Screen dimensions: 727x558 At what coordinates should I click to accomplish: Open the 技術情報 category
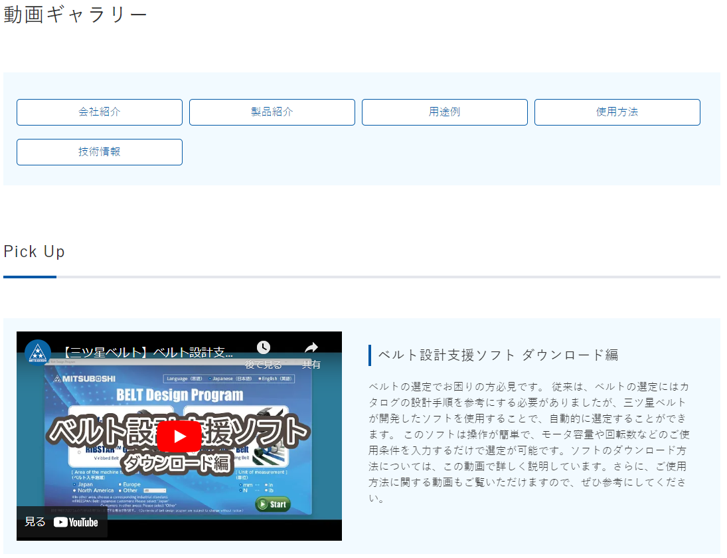(99, 152)
